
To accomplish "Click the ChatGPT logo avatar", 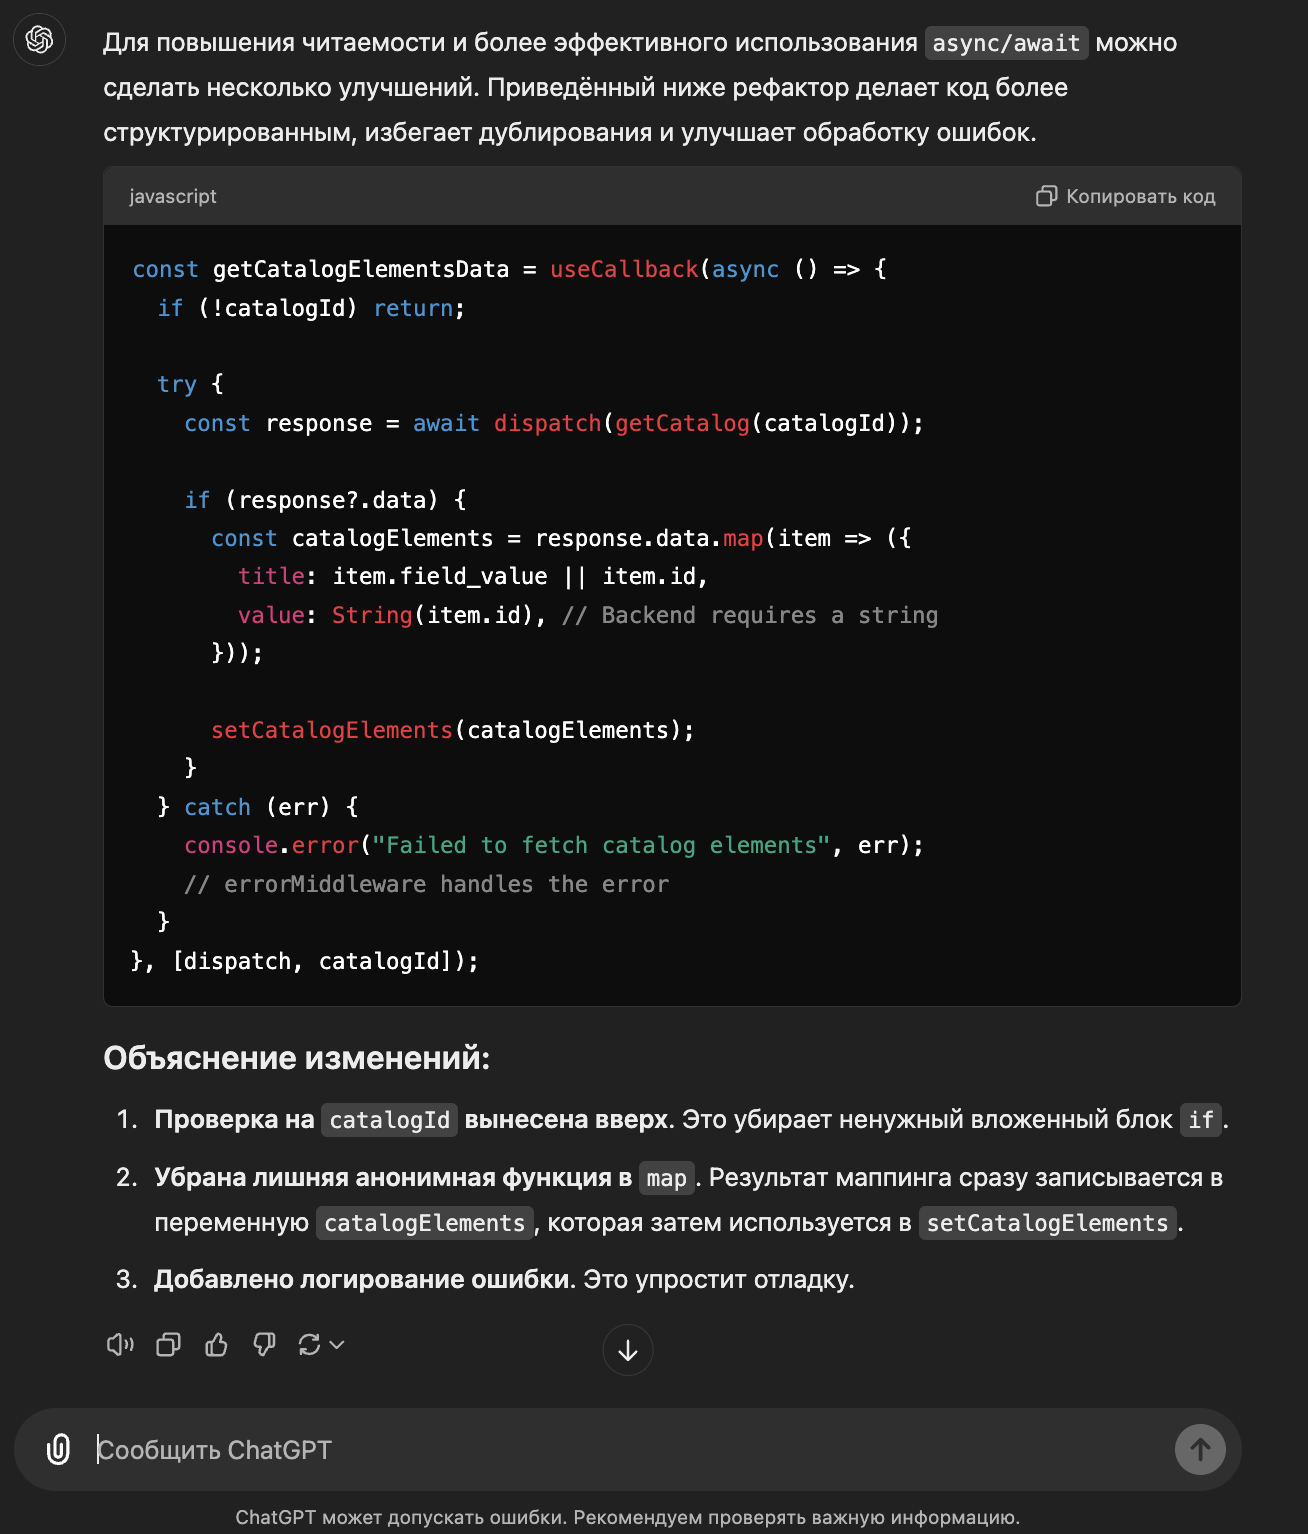I will pyautogui.click(x=40, y=40).
